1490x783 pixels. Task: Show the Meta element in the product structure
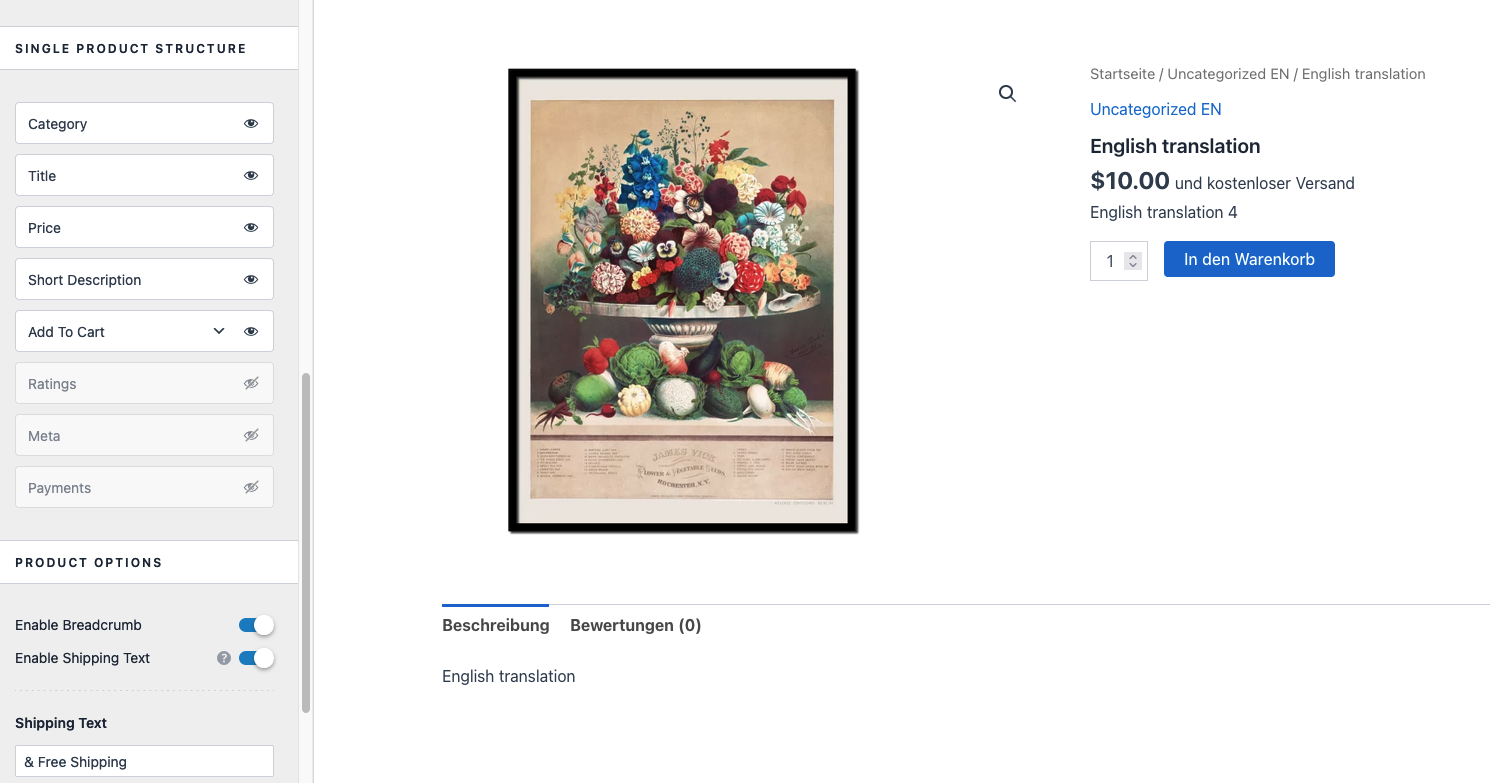251,436
